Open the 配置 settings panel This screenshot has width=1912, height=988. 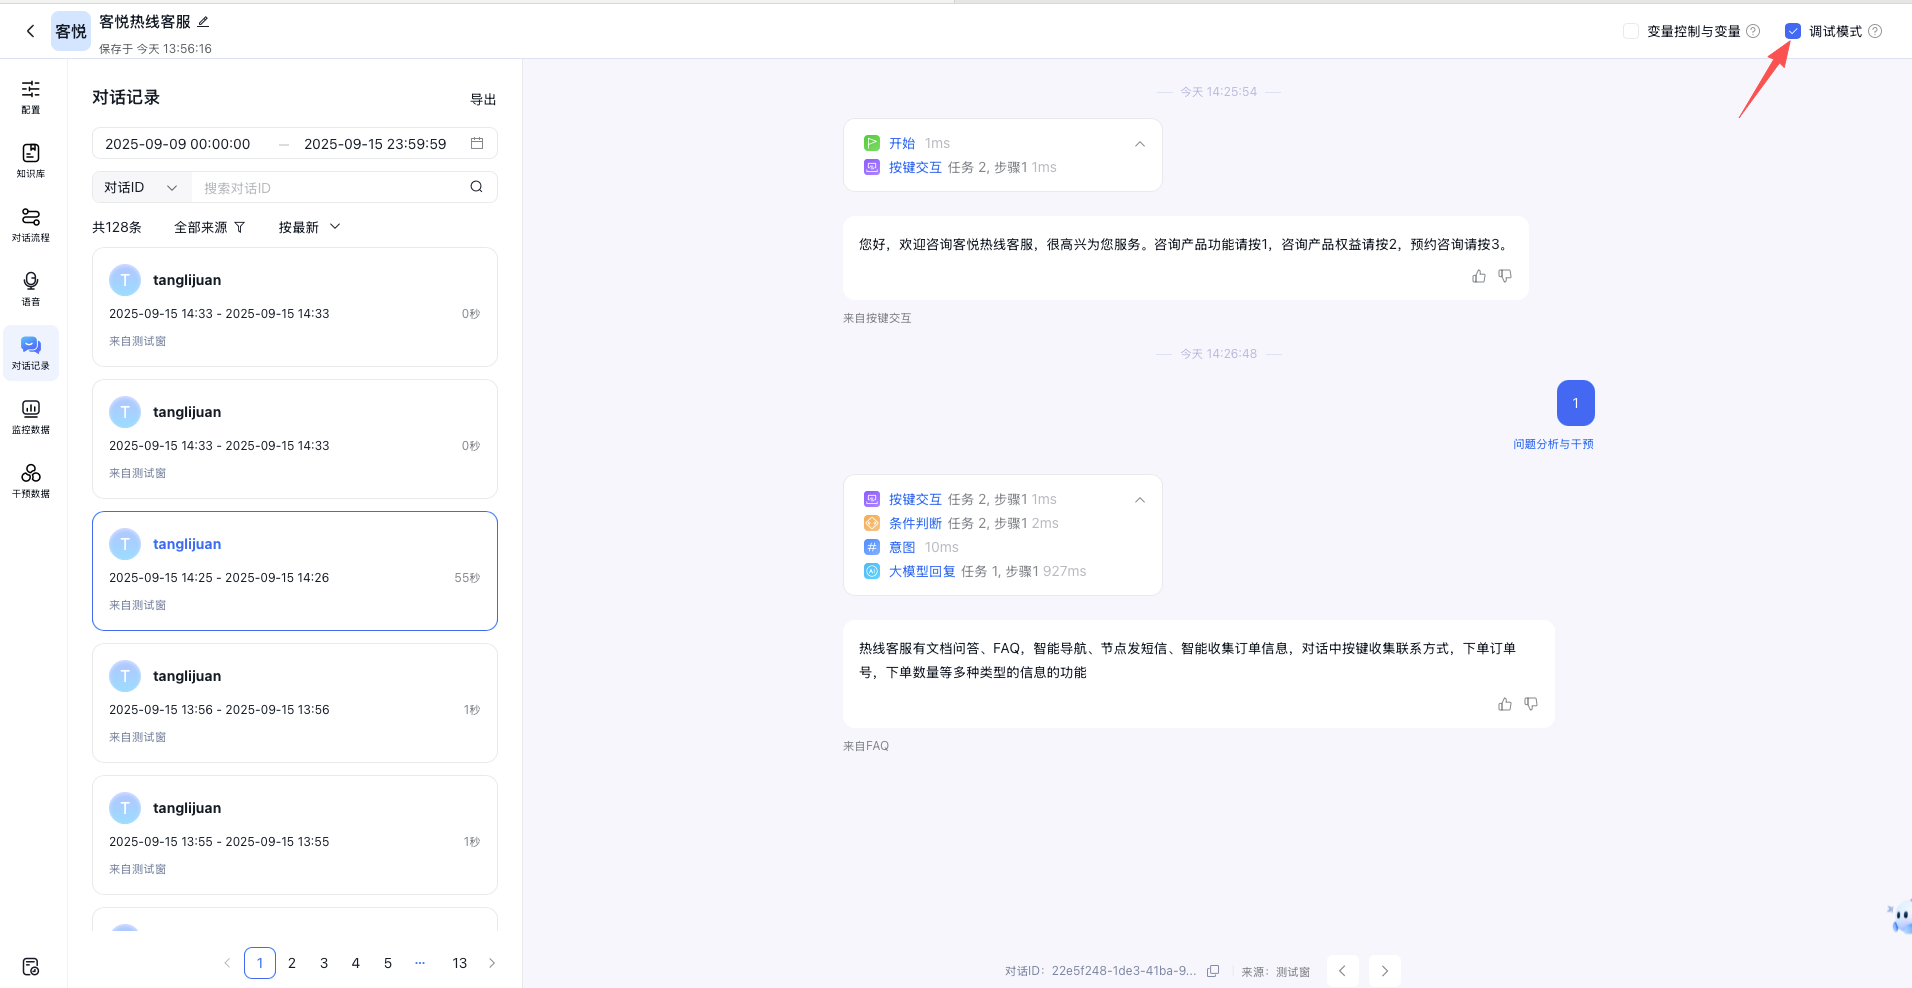[30, 97]
